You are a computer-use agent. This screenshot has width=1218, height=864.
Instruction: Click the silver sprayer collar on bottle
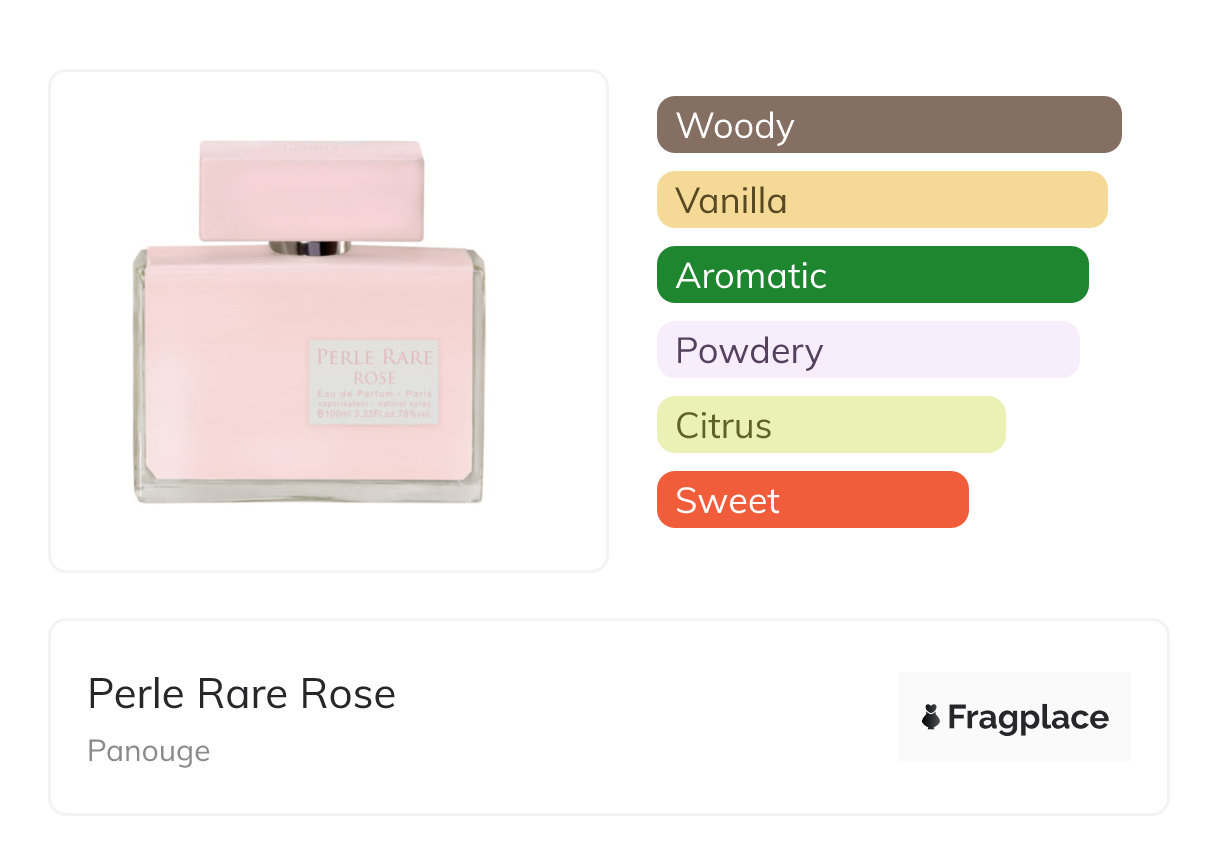[310, 247]
